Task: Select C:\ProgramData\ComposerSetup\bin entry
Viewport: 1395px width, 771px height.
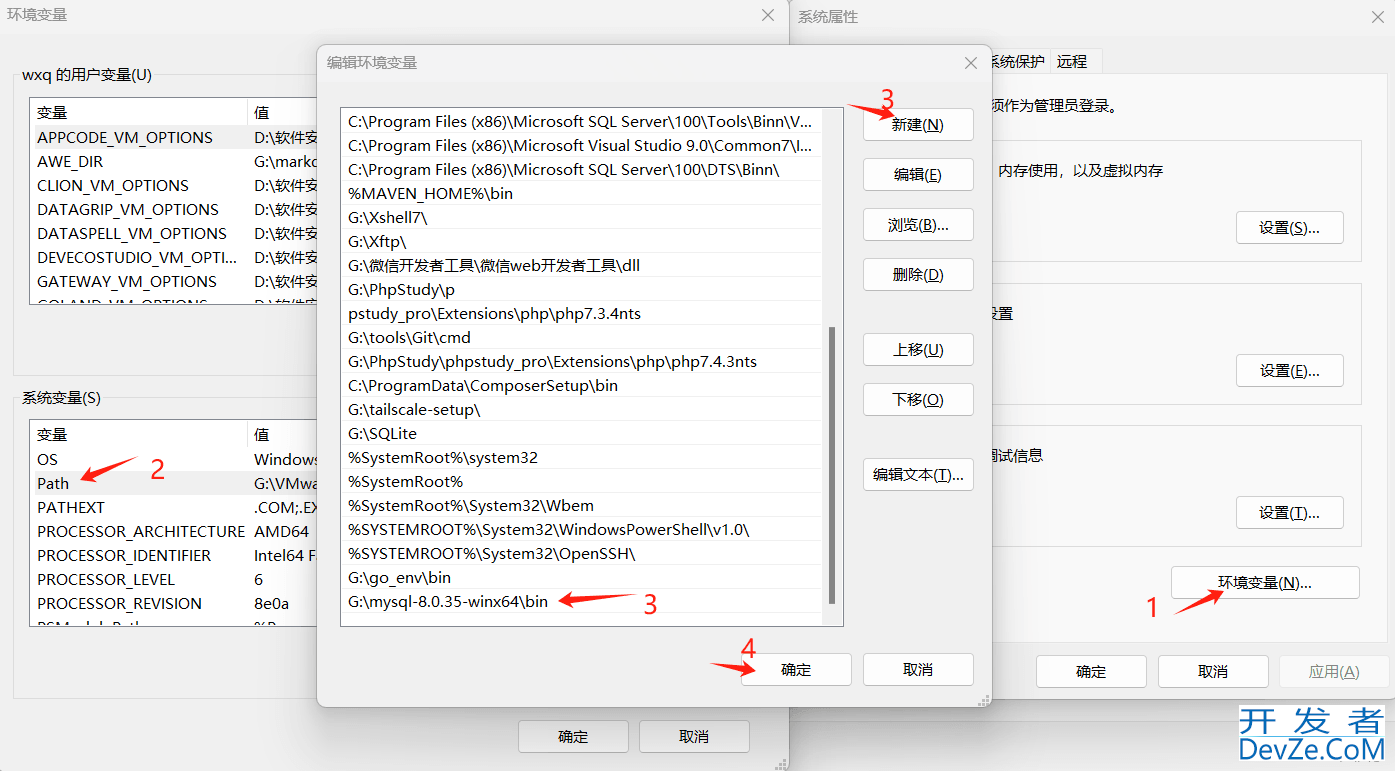Action: (582, 386)
